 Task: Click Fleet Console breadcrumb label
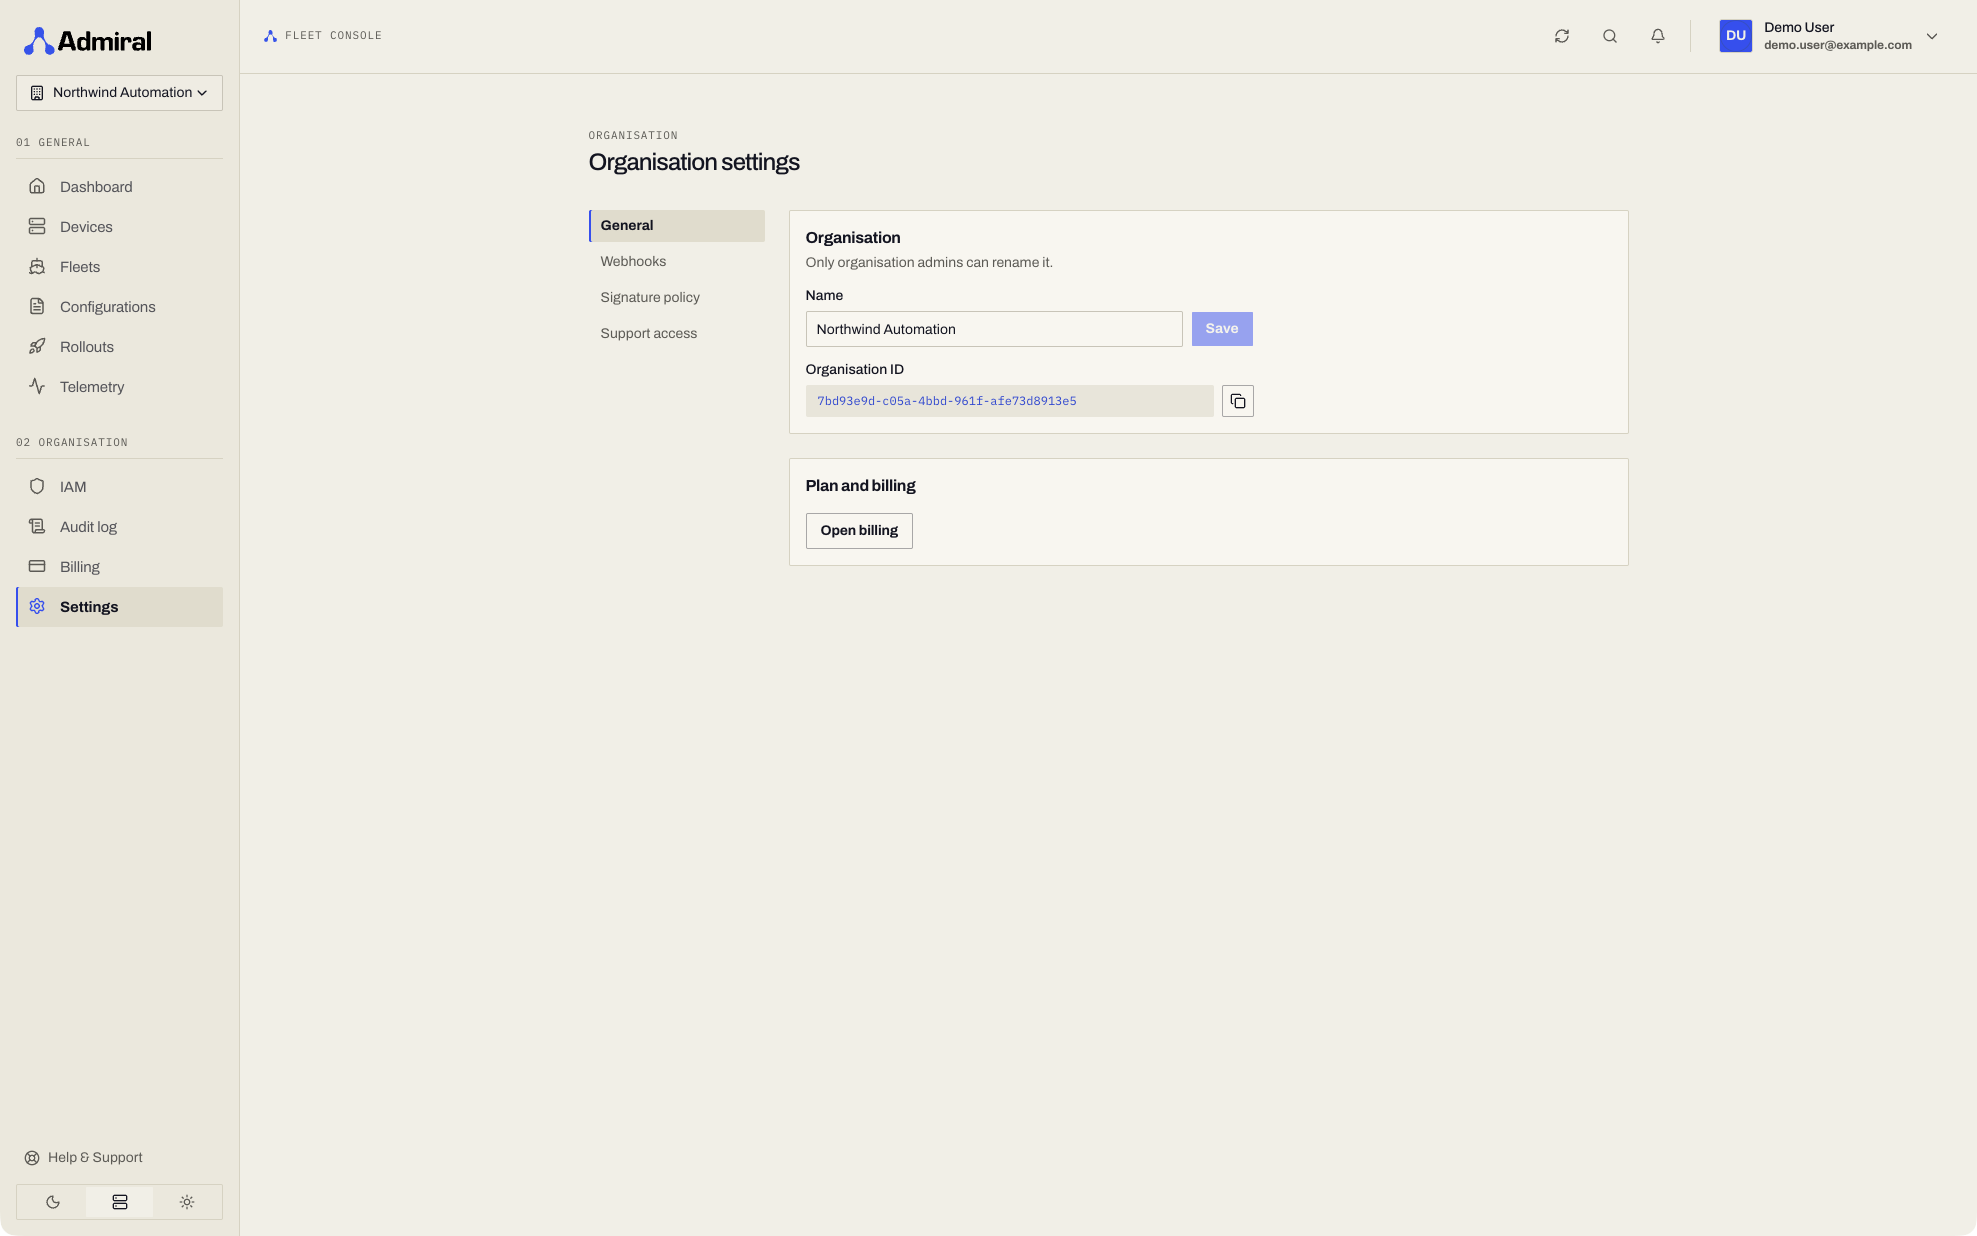(x=333, y=36)
